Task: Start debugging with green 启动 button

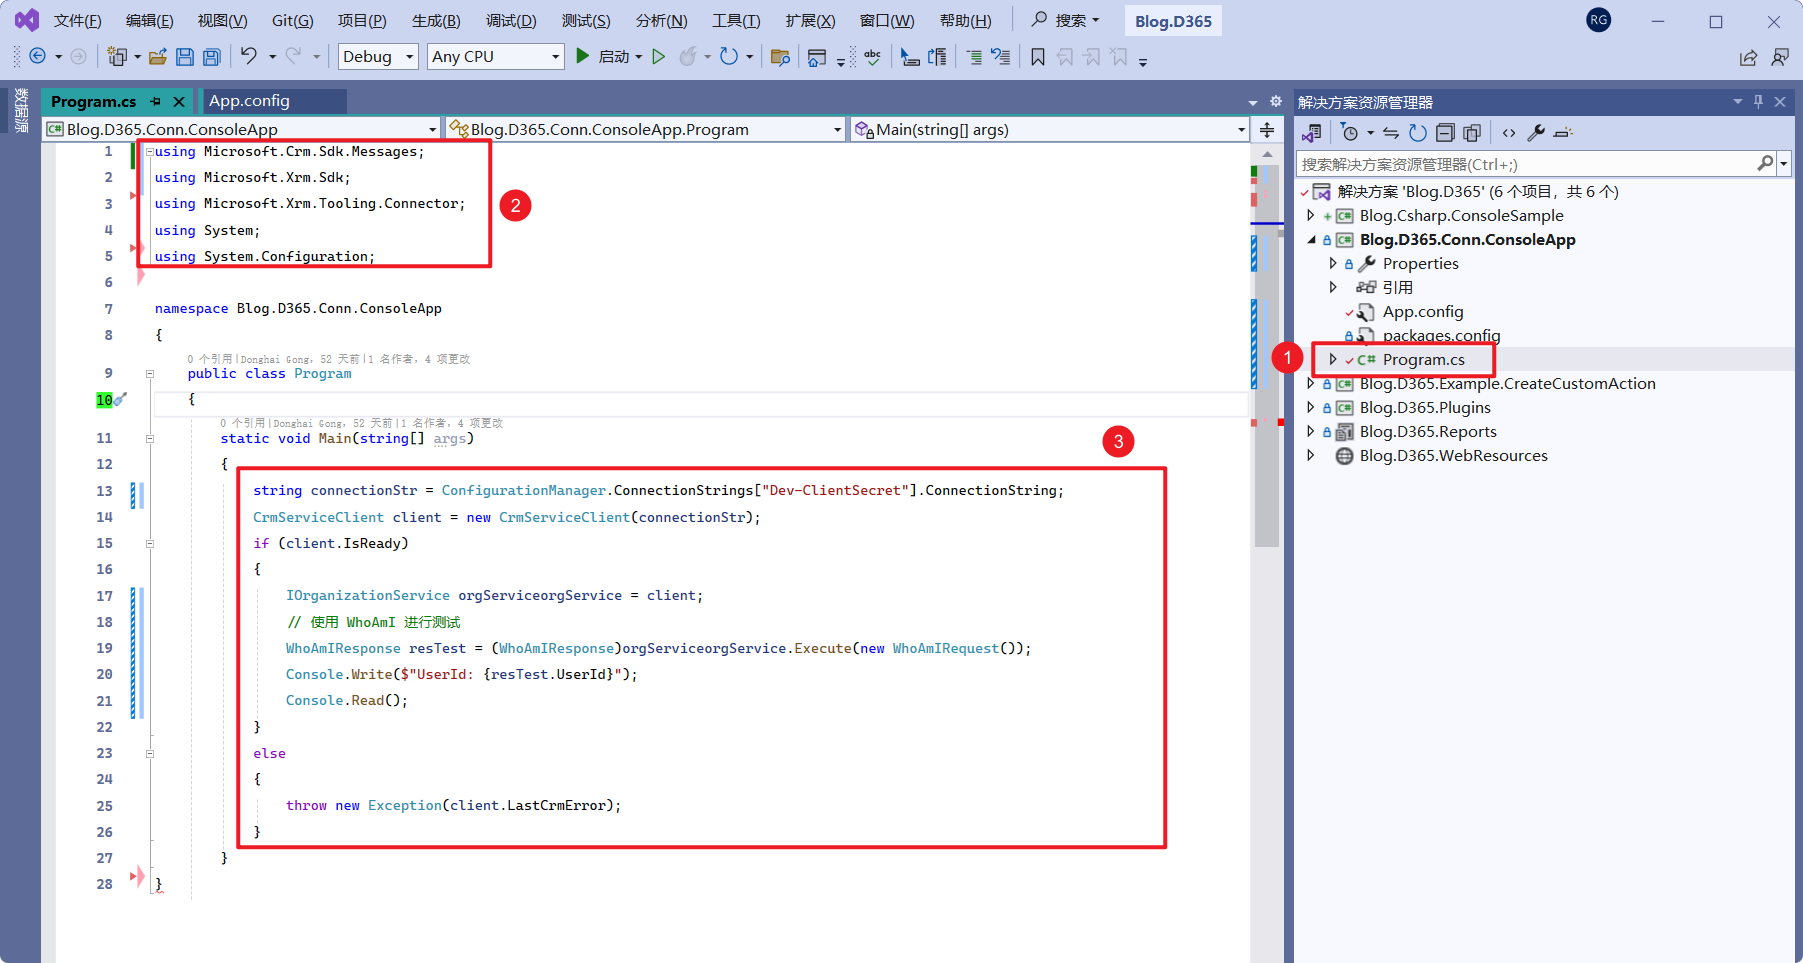Action: click(608, 57)
